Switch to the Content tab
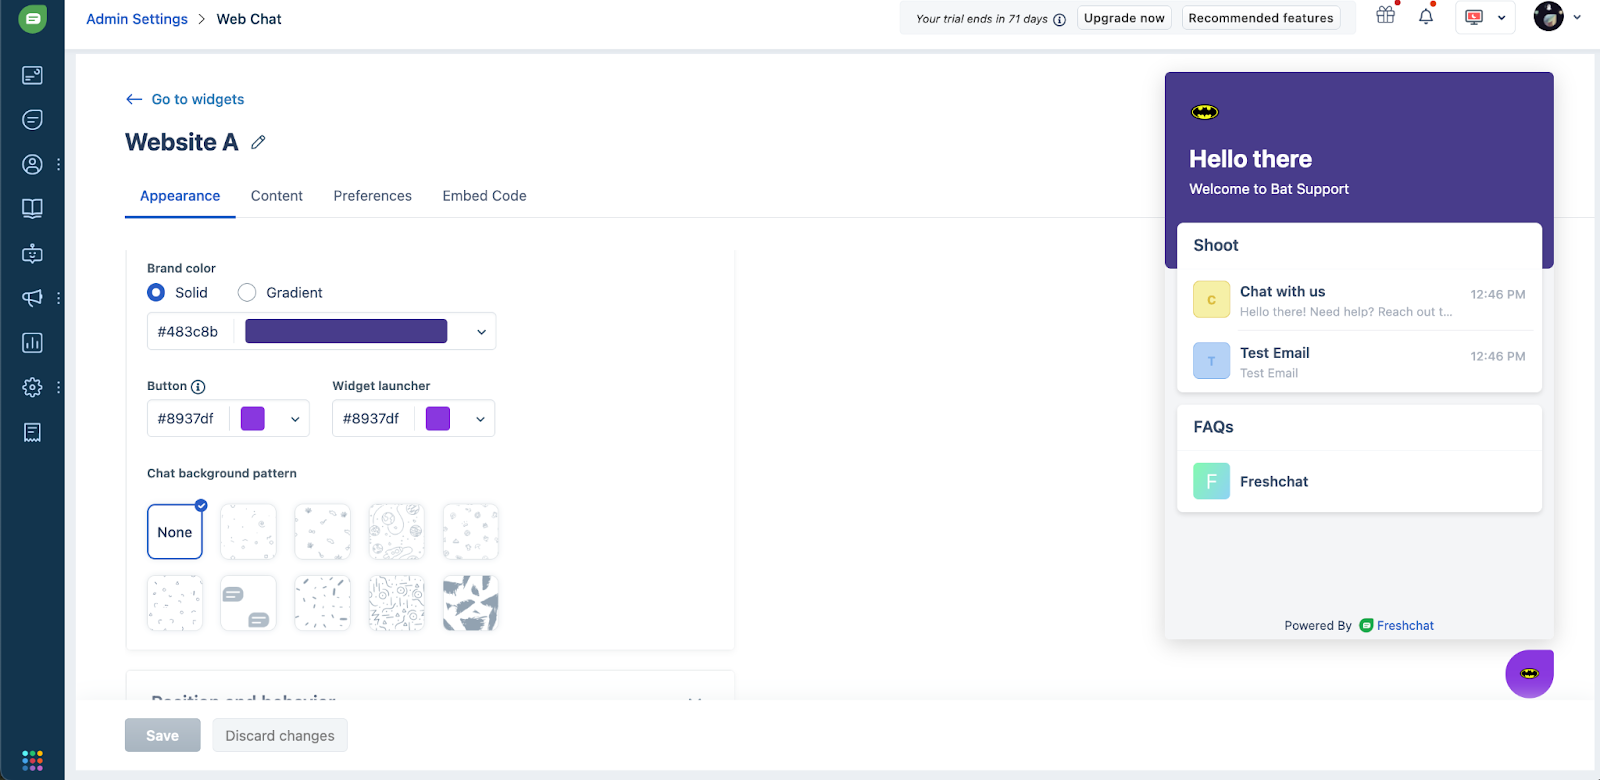 pyautogui.click(x=277, y=196)
